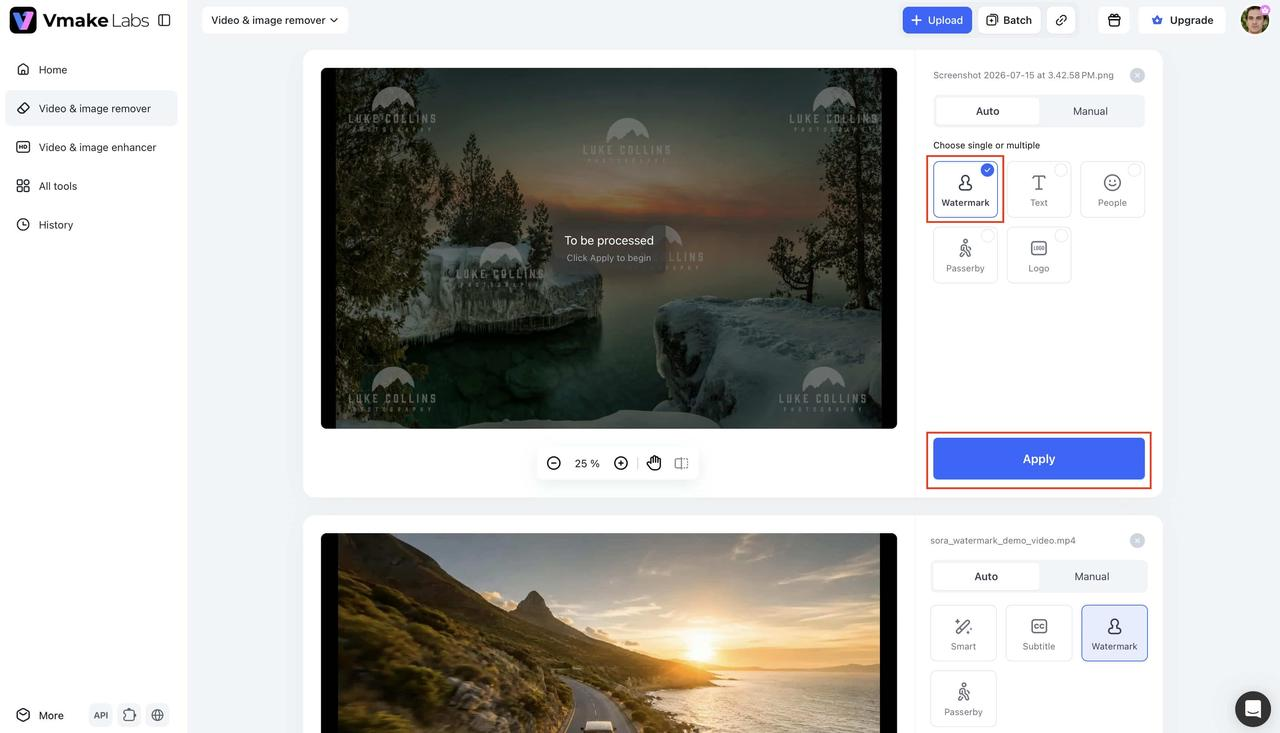1280x733 pixels.
Task: Open All tools in the sidebar
Action: tap(91, 186)
